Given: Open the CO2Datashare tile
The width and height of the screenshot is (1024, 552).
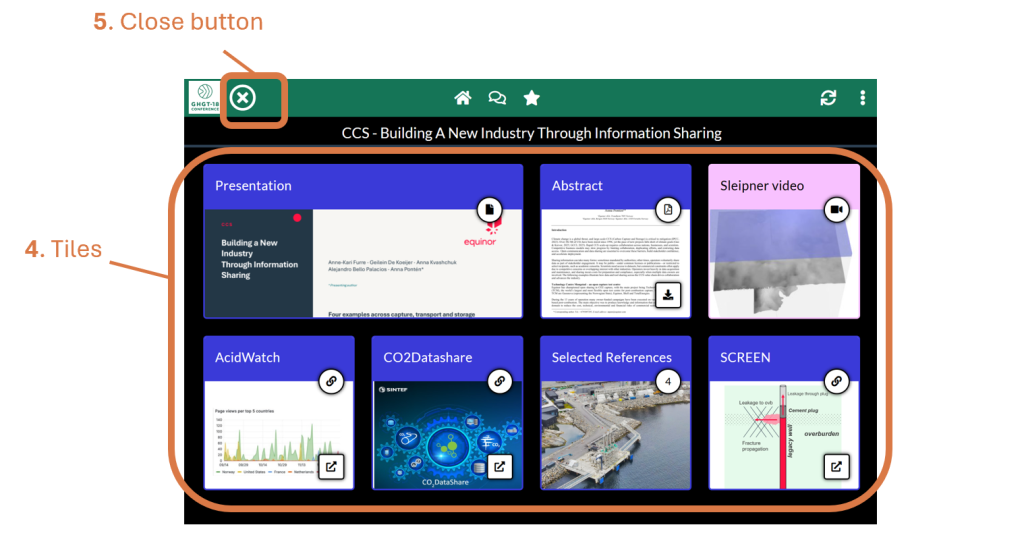Looking at the screenshot, I should point(447,413).
